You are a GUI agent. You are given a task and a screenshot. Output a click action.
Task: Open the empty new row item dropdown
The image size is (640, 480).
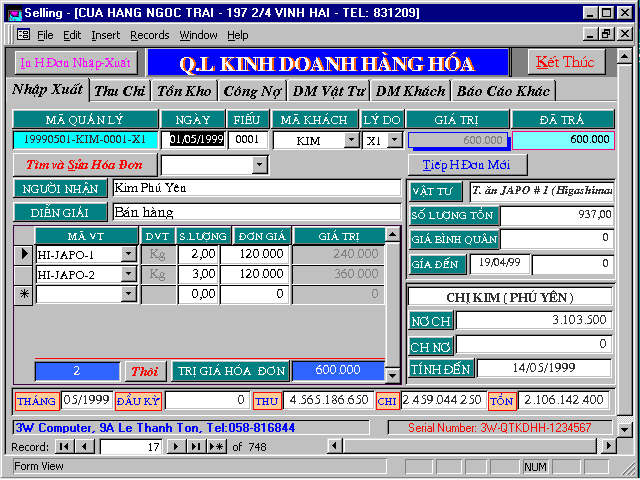129,294
